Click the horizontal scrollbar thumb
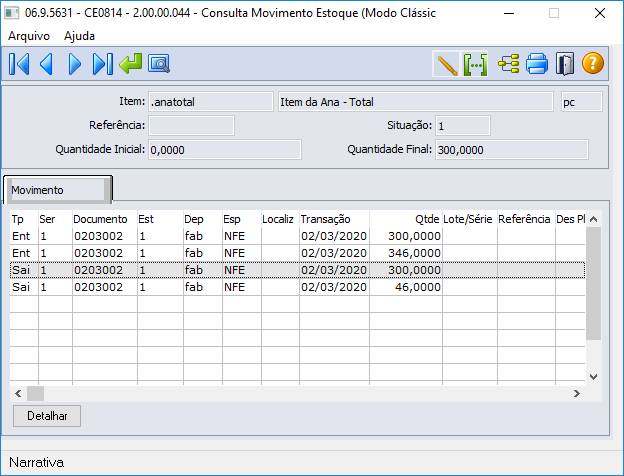 pos(35,394)
